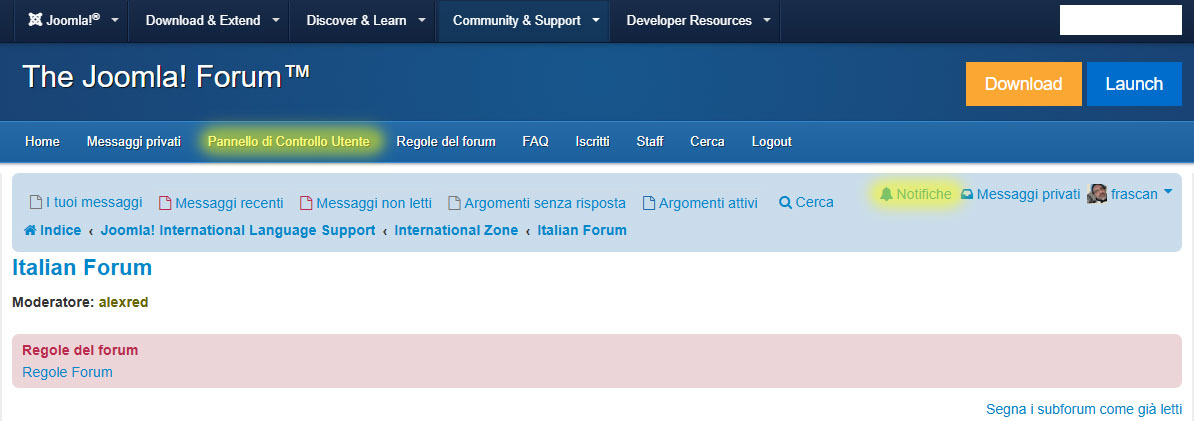Click The Joomla! Forum™ title
The image size is (1194, 421).
click(x=166, y=78)
